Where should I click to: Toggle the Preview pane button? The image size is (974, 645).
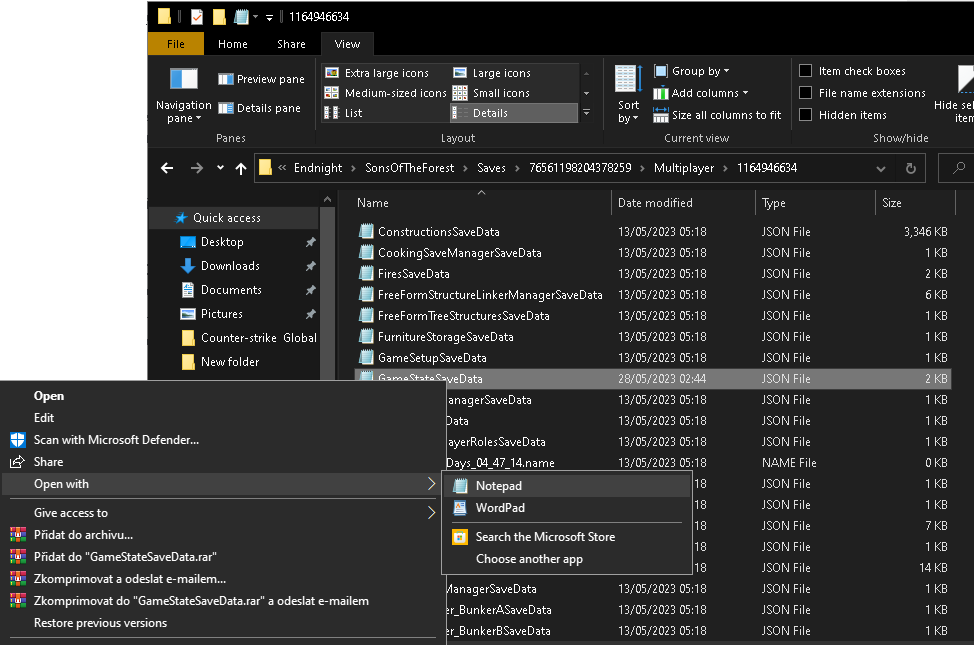coord(261,79)
